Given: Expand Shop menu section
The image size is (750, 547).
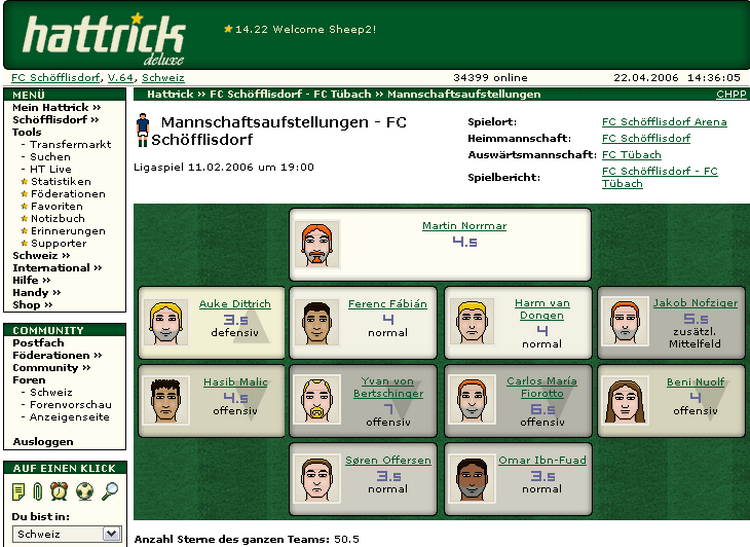Looking at the screenshot, I should coord(32,305).
